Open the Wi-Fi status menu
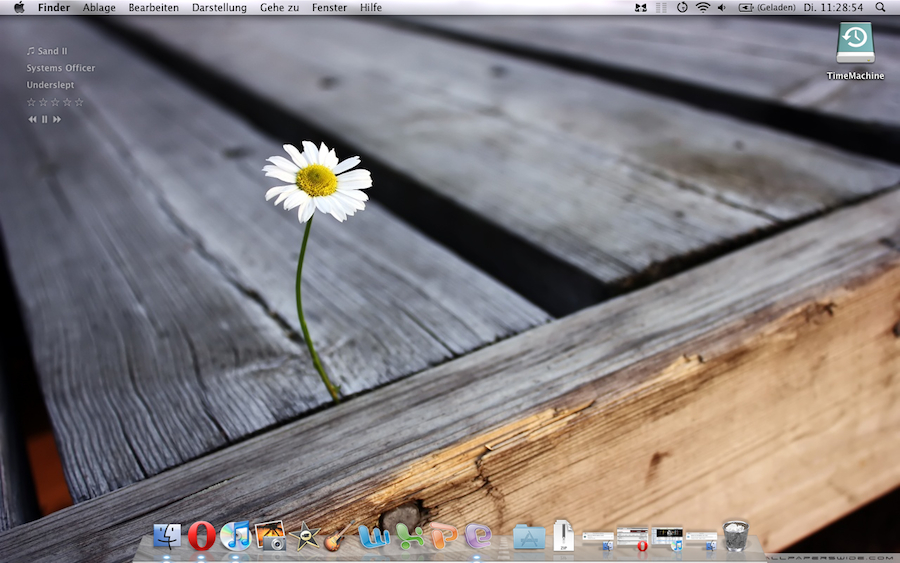 pyautogui.click(x=703, y=7)
